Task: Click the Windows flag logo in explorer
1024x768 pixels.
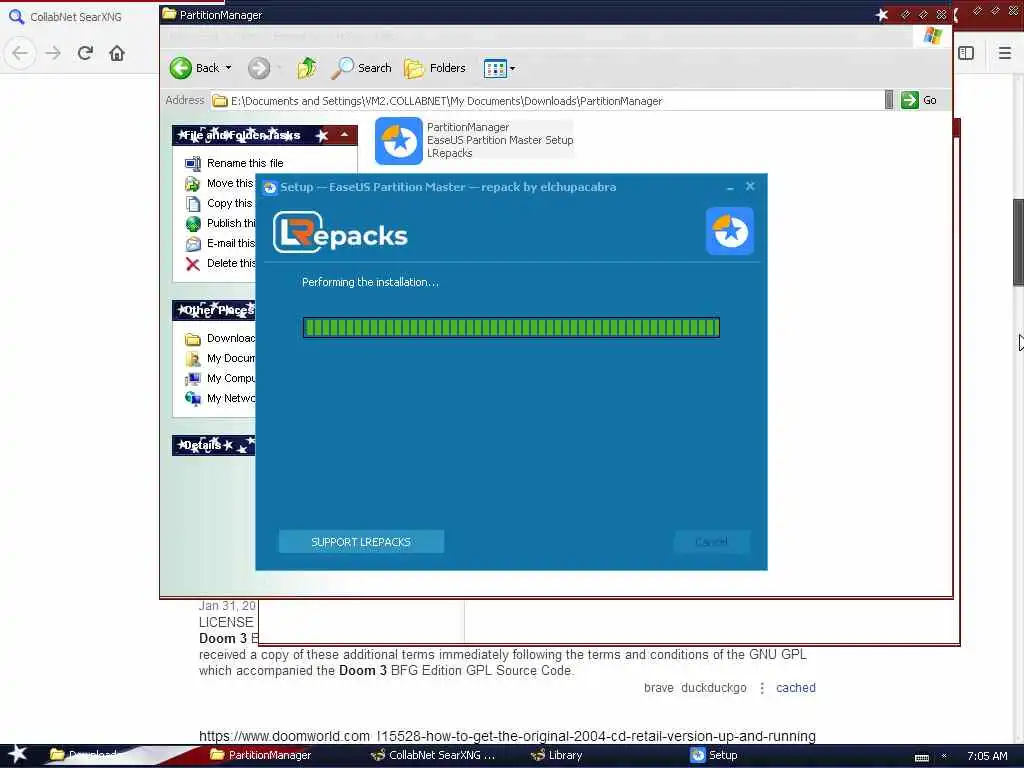Action: click(x=933, y=36)
